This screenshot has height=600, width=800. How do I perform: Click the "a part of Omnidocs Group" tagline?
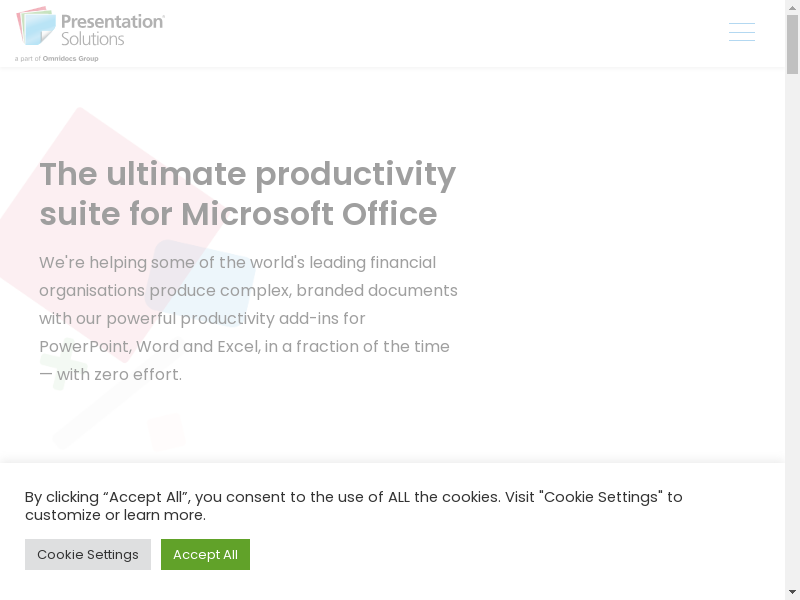(x=57, y=59)
